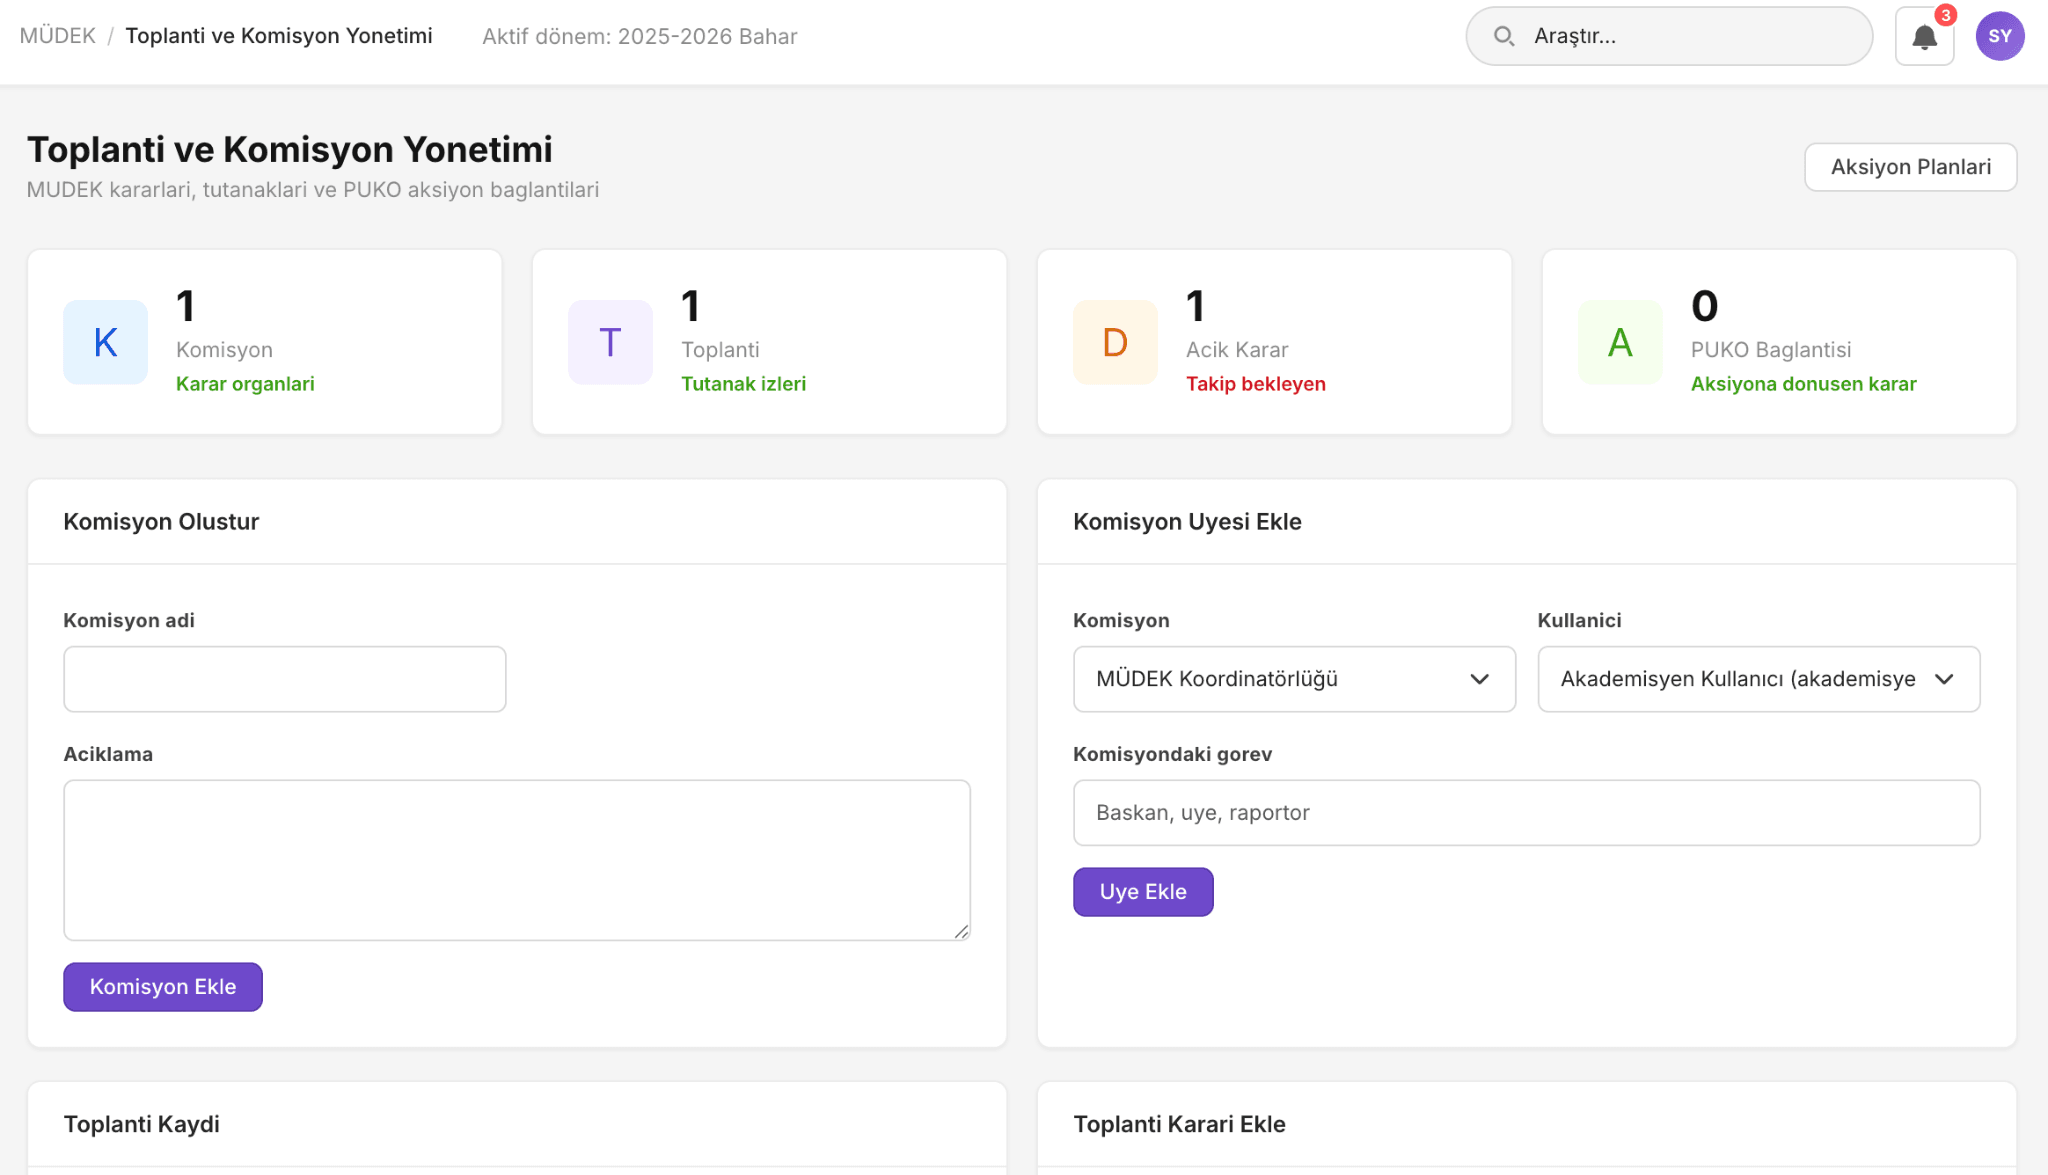Open the SY user avatar menu
The width and height of the screenshot is (2048, 1175).
(2000, 37)
